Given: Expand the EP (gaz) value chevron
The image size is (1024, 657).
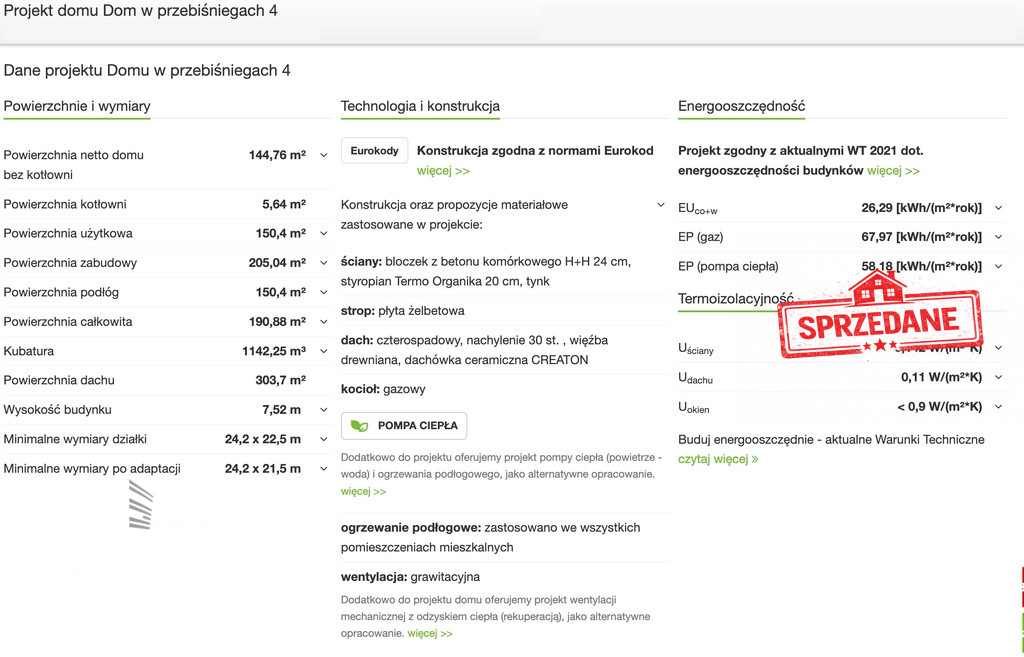Looking at the screenshot, I should click(999, 237).
